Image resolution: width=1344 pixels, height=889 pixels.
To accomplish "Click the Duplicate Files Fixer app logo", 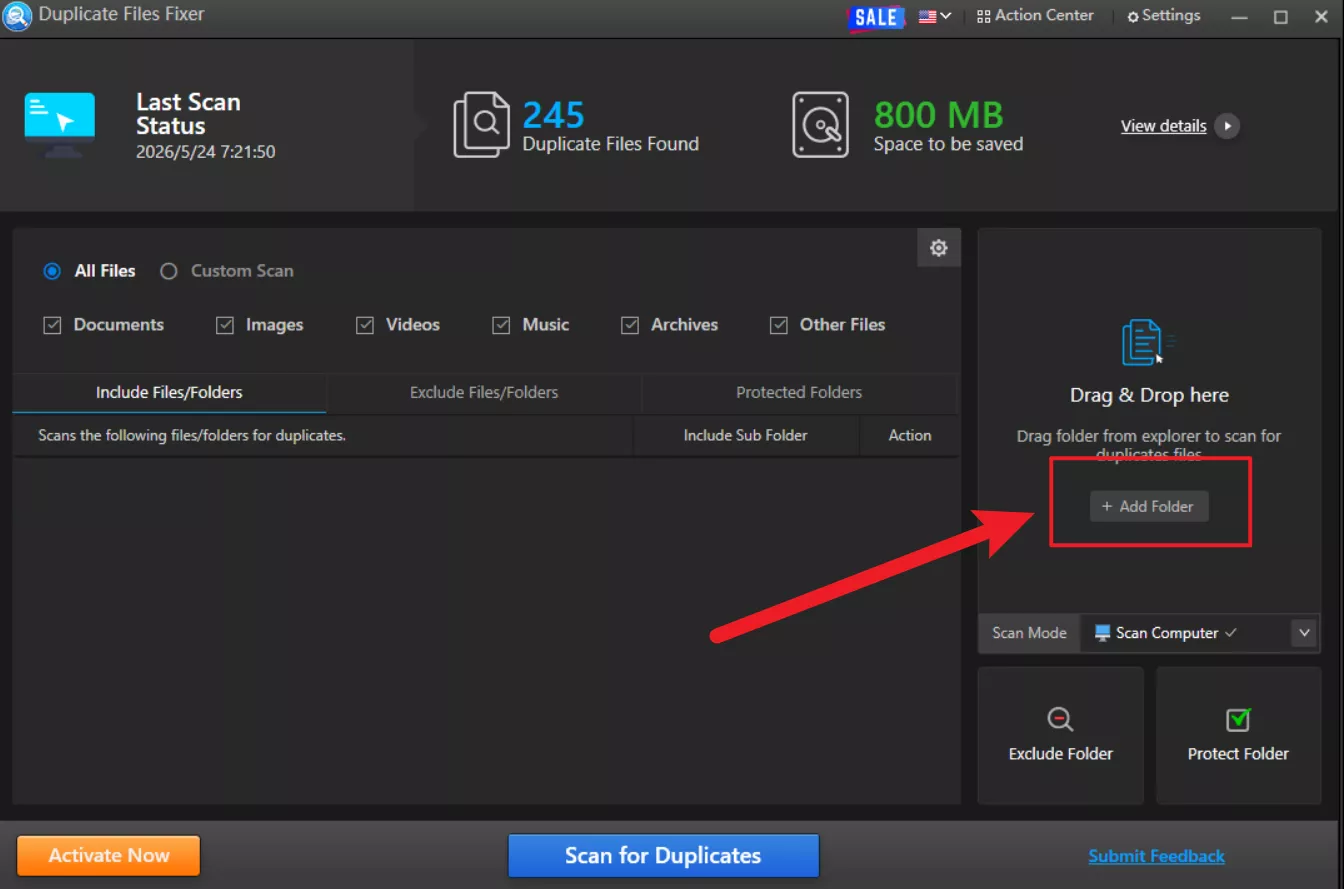I will [18, 17].
